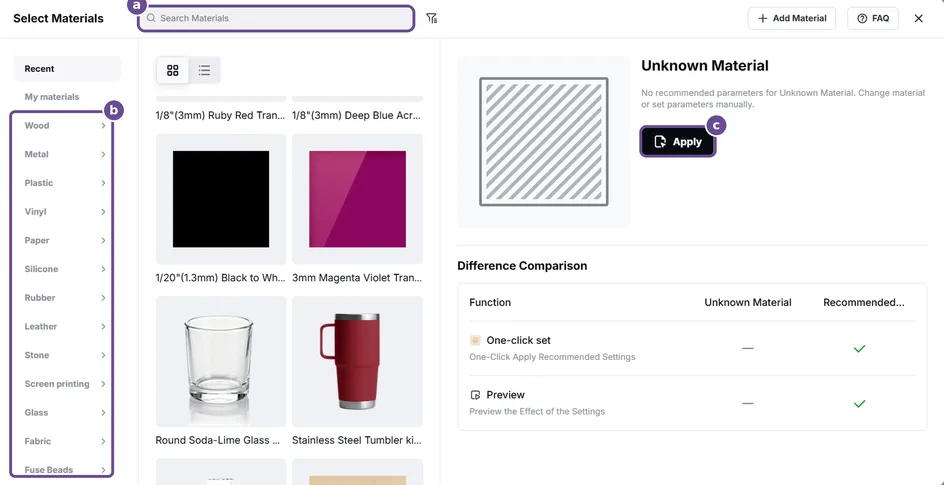Click the Unknown Material column header
Screen dimensions: 944x485
pyautogui.click(x=748, y=303)
